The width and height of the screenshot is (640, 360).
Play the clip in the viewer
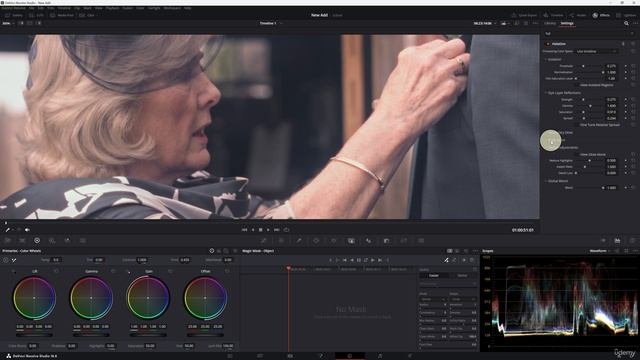coord(268,230)
